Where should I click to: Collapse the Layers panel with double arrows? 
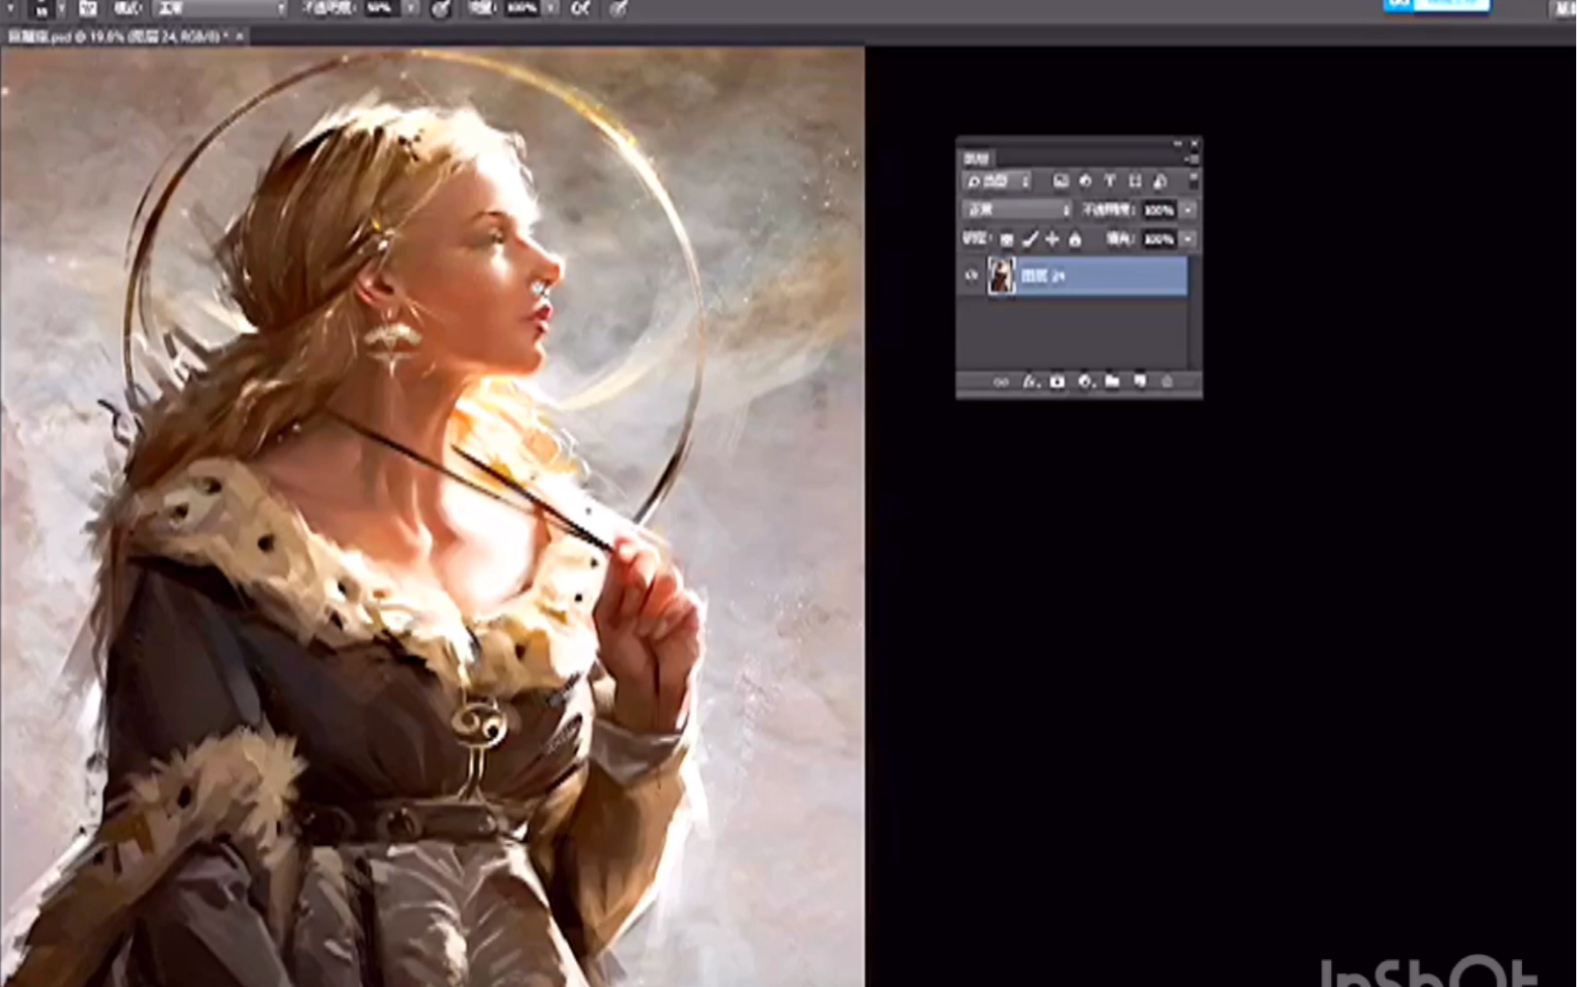1177,143
